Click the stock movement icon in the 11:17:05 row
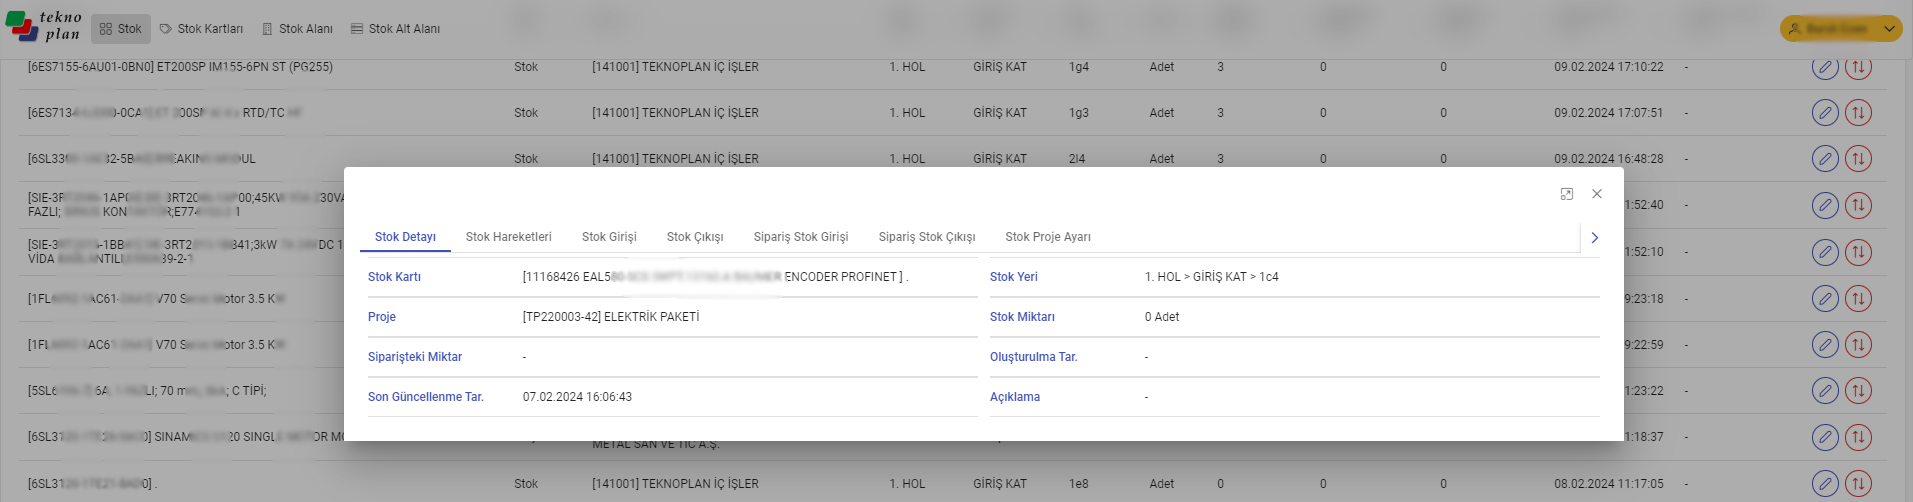Screen dimensions: 1913x502 pos(1858,484)
